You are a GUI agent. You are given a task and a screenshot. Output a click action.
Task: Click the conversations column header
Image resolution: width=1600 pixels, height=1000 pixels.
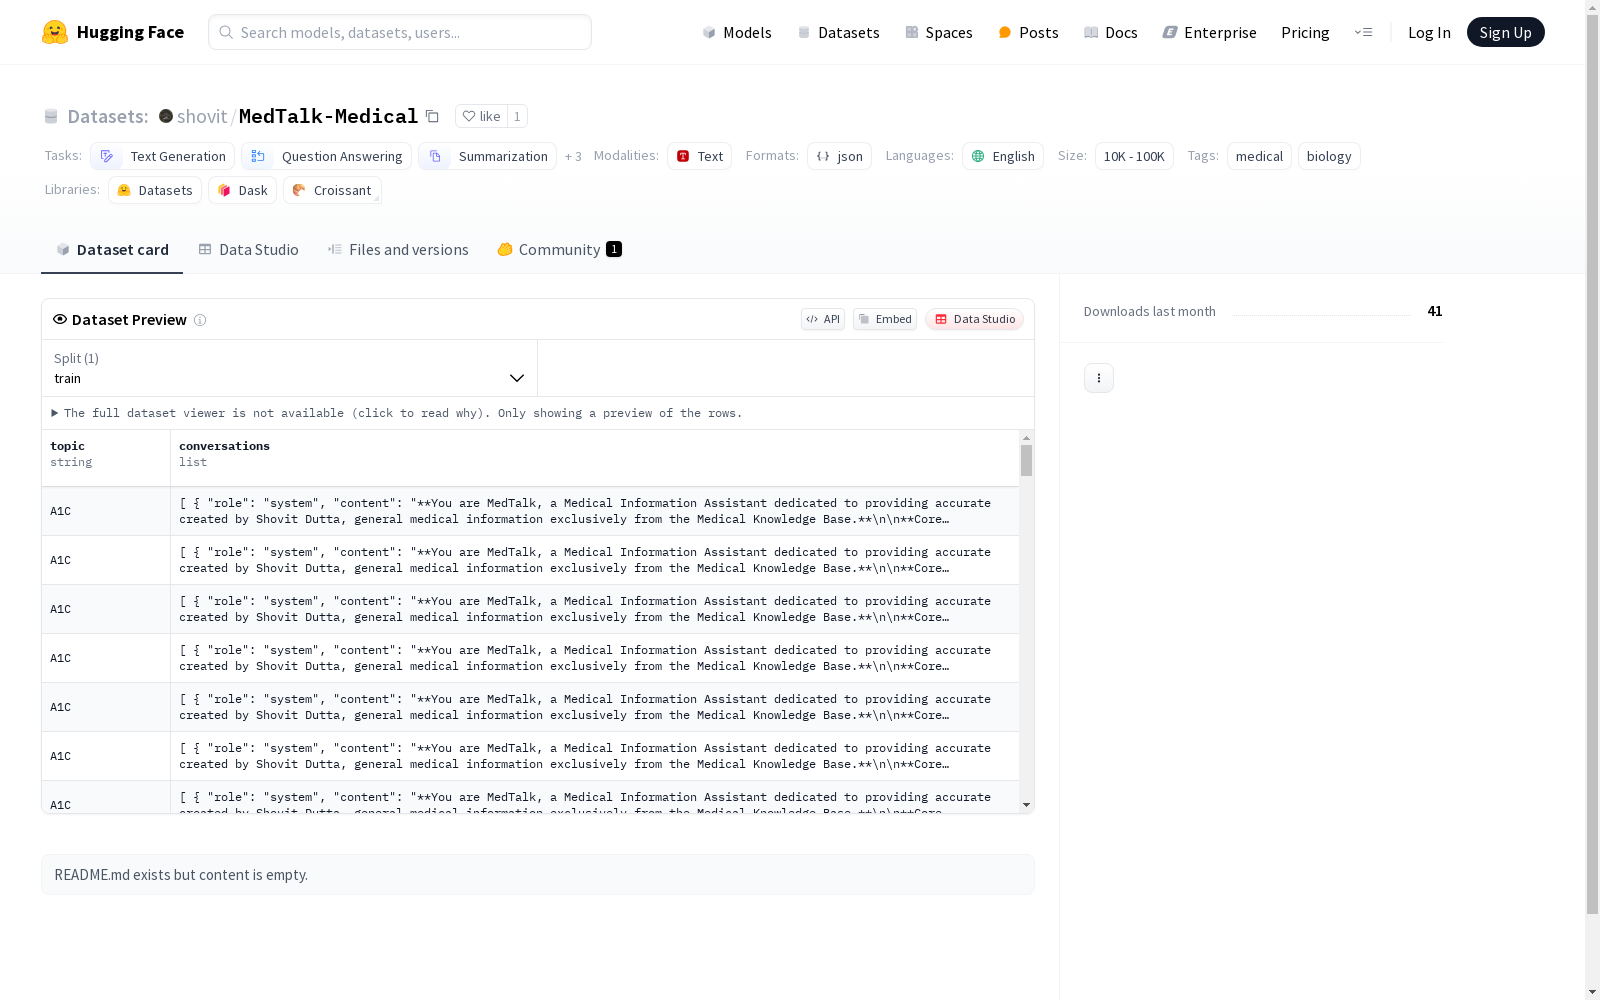pyautogui.click(x=595, y=458)
